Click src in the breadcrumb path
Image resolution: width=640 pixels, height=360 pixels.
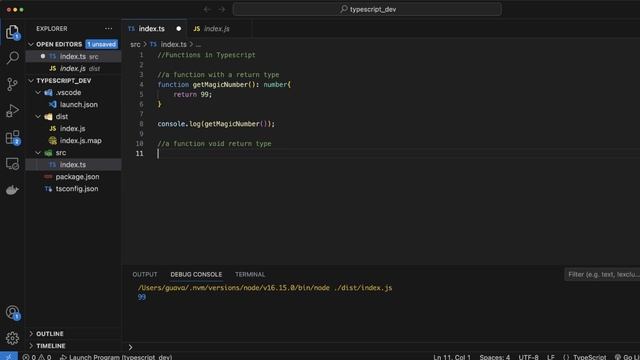coord(135,44)
